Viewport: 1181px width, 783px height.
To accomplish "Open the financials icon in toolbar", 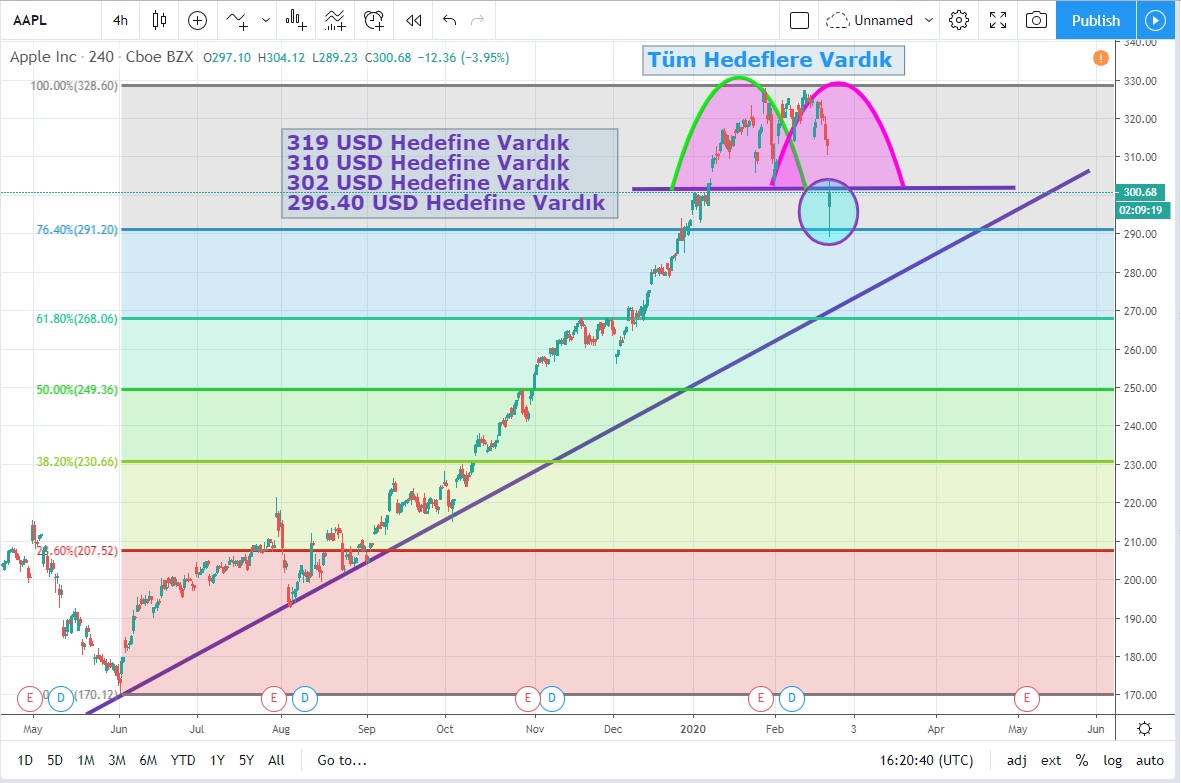I will (x=296, y=20).
